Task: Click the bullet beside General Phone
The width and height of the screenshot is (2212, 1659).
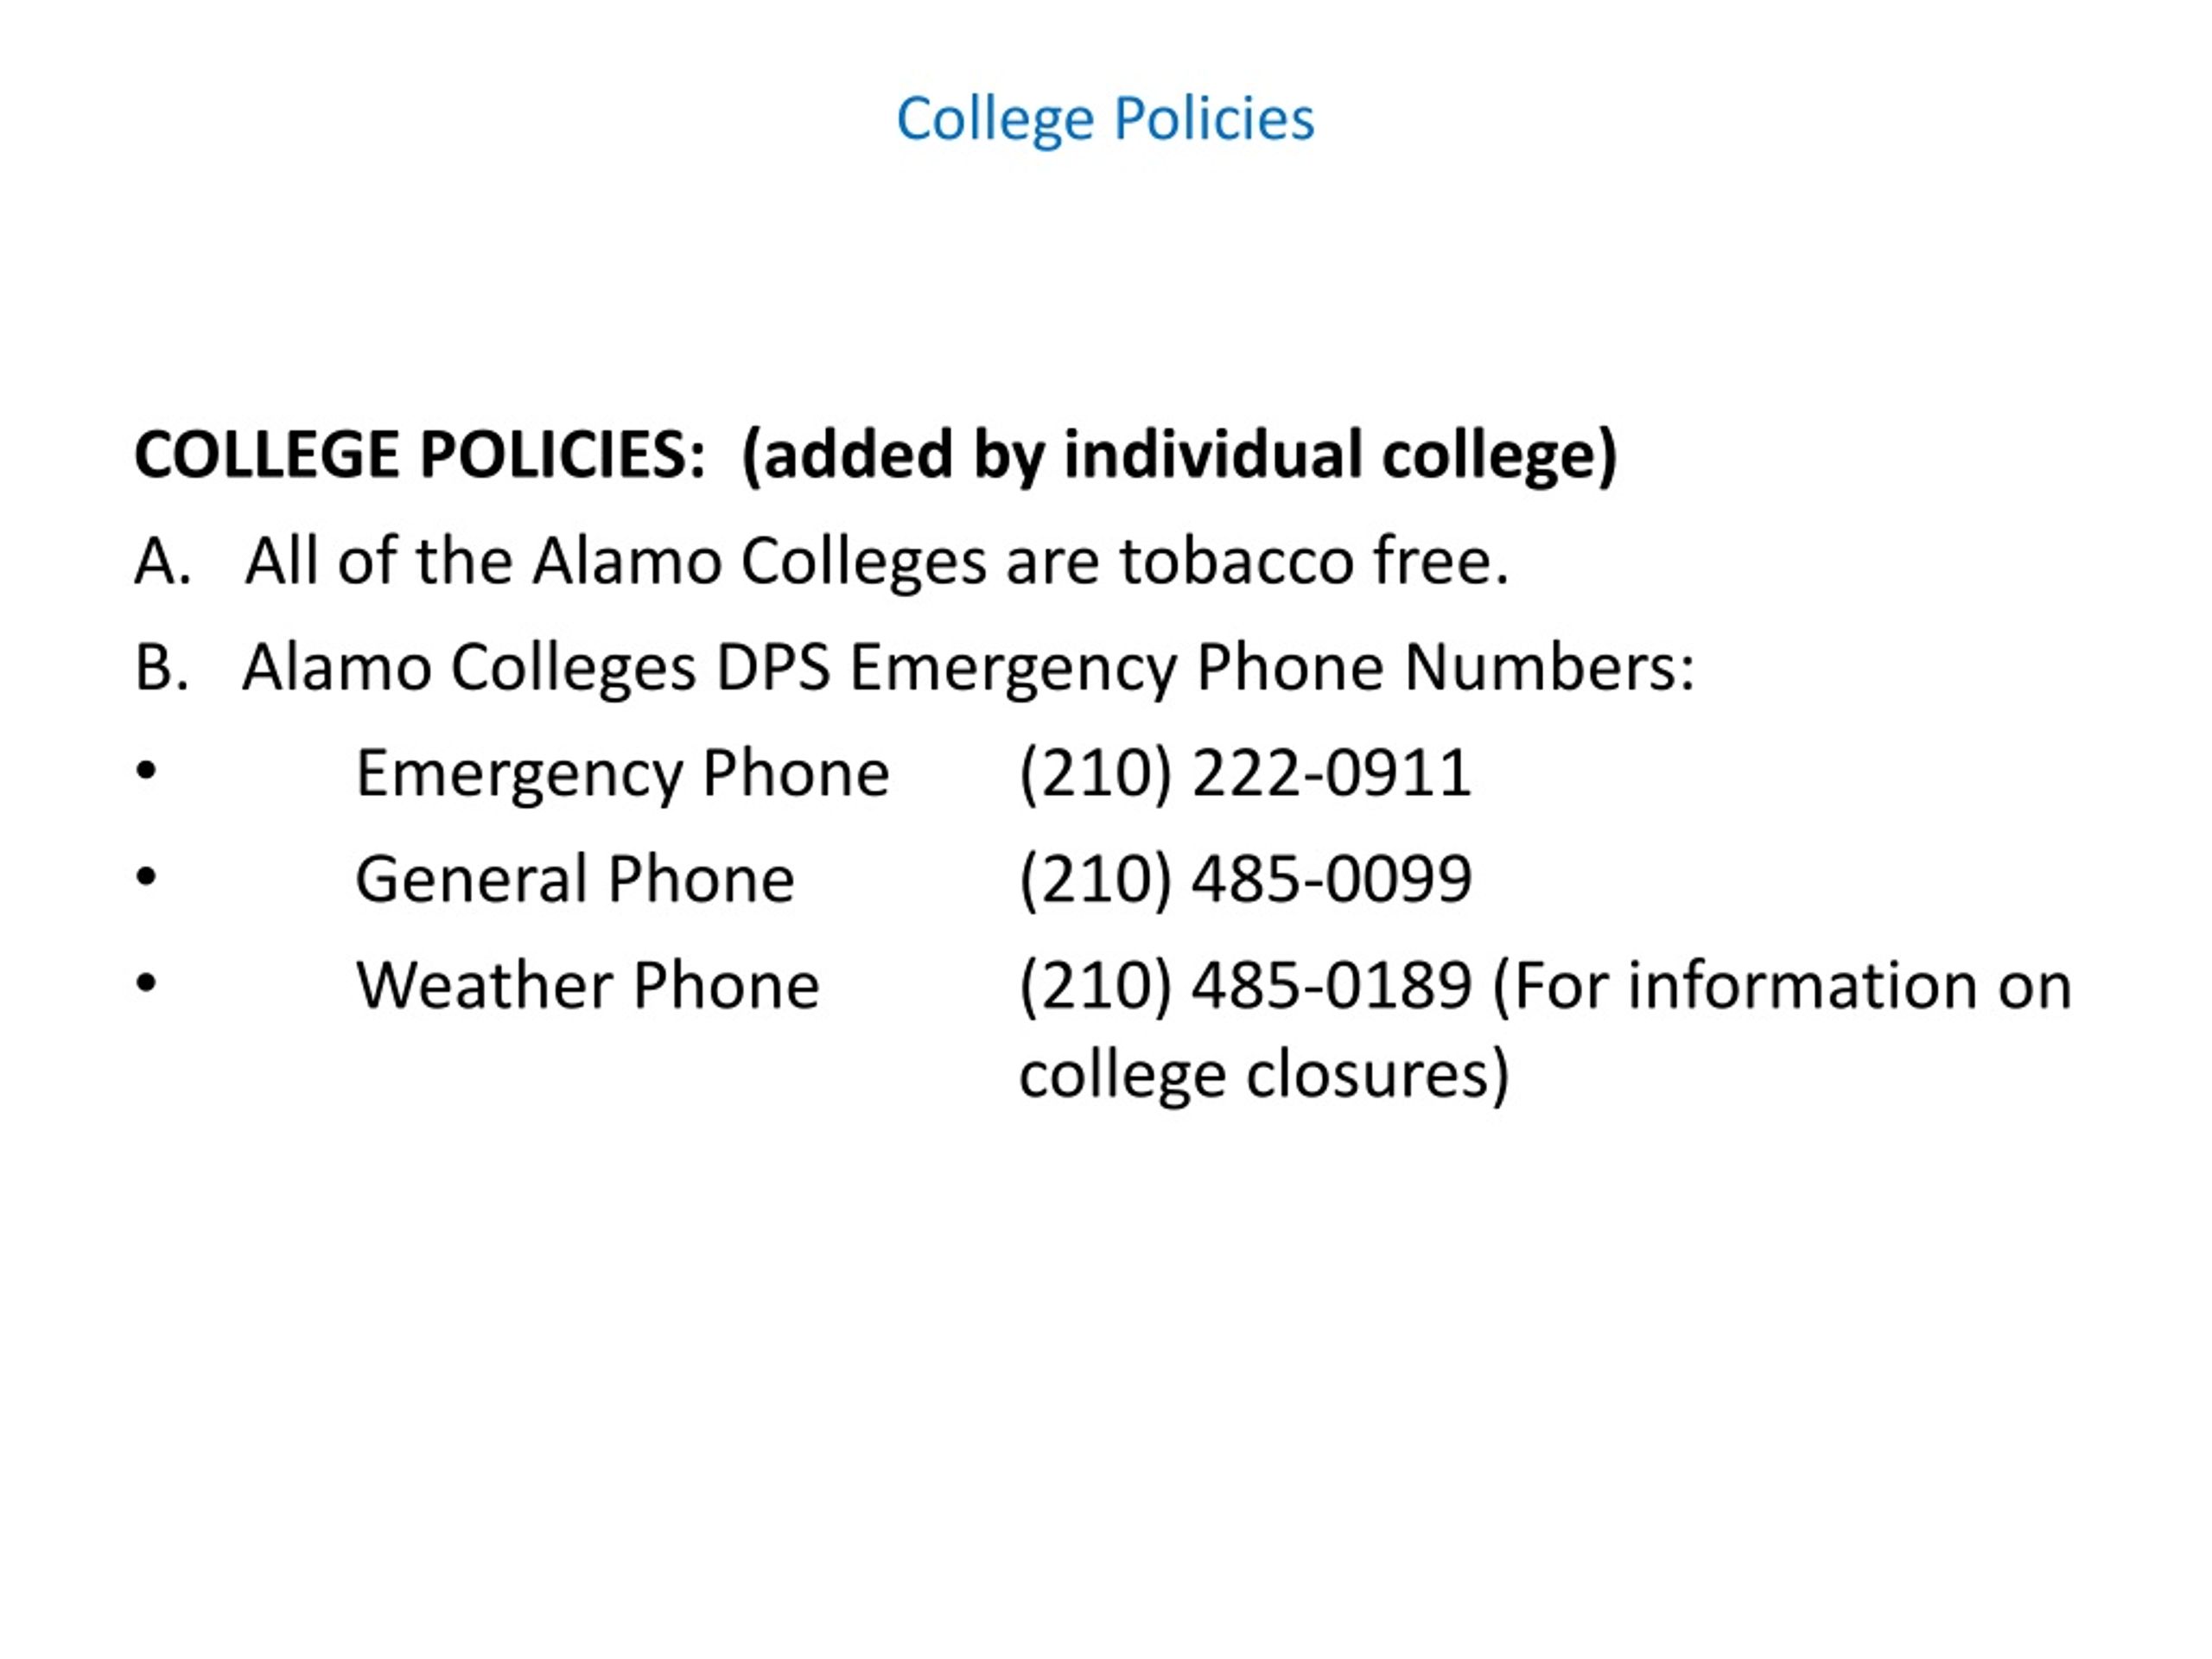Action: click(147, 877)
